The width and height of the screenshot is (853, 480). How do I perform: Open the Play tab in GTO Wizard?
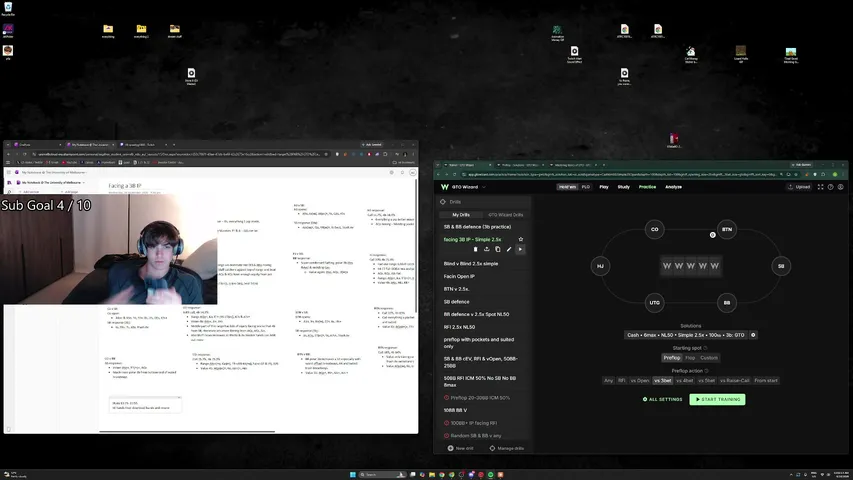pos(604,187)
